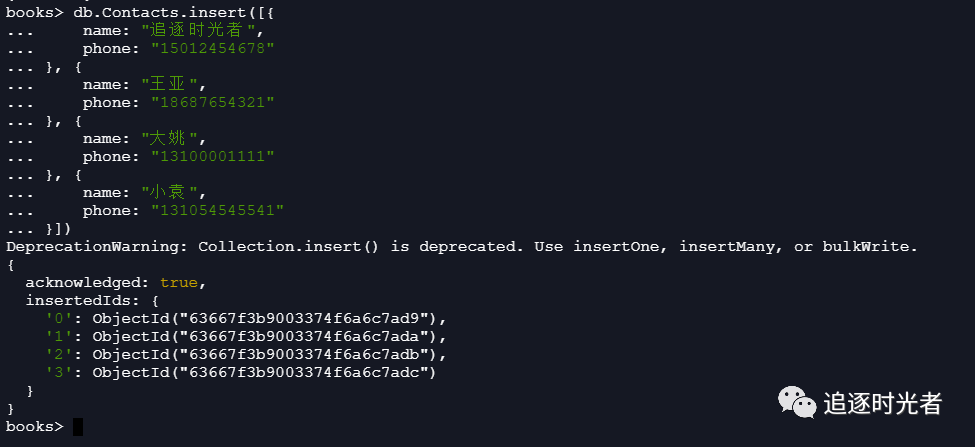975x447 pixels.
Task: Click the phone number "15012454678"
Action: coord(212,48)
